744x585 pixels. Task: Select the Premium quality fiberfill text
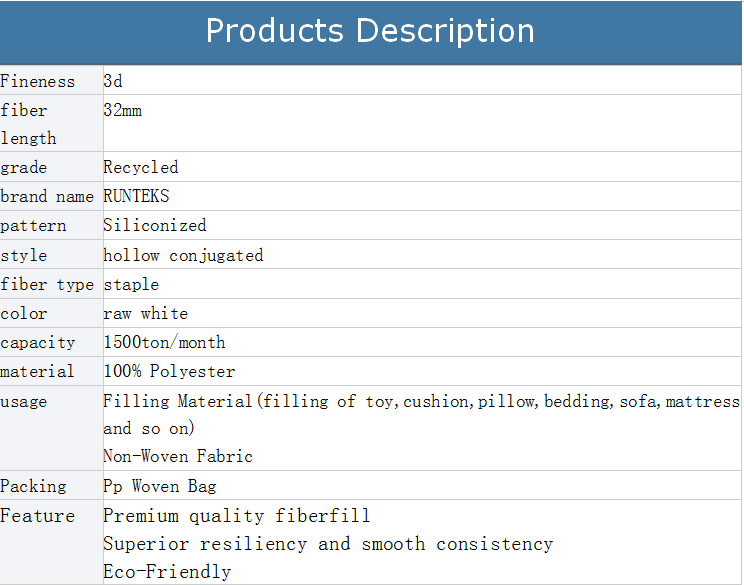click(x=236, y=516)
